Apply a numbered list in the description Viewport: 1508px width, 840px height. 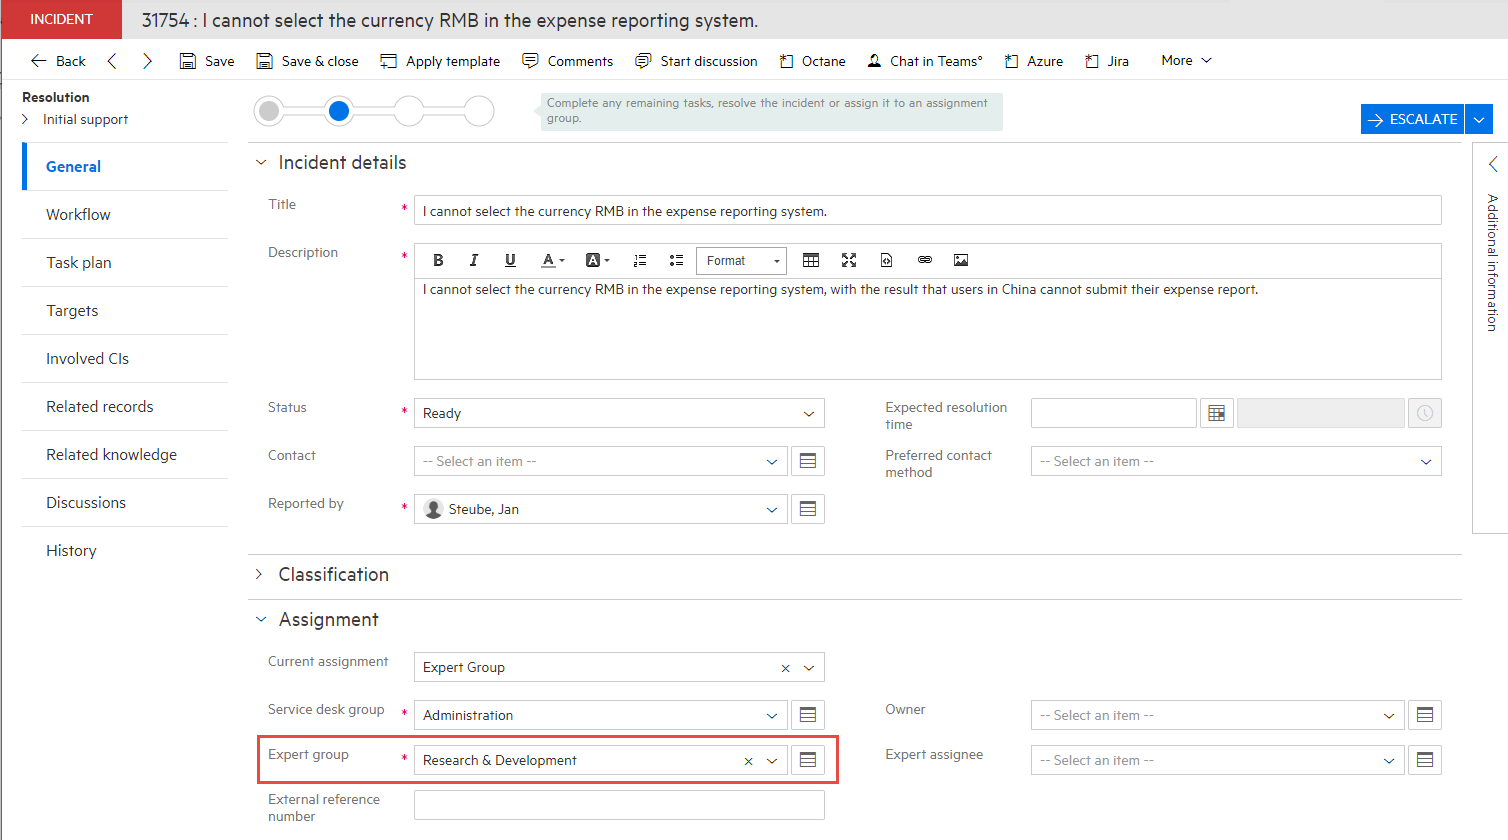click(x=640, y=260)
